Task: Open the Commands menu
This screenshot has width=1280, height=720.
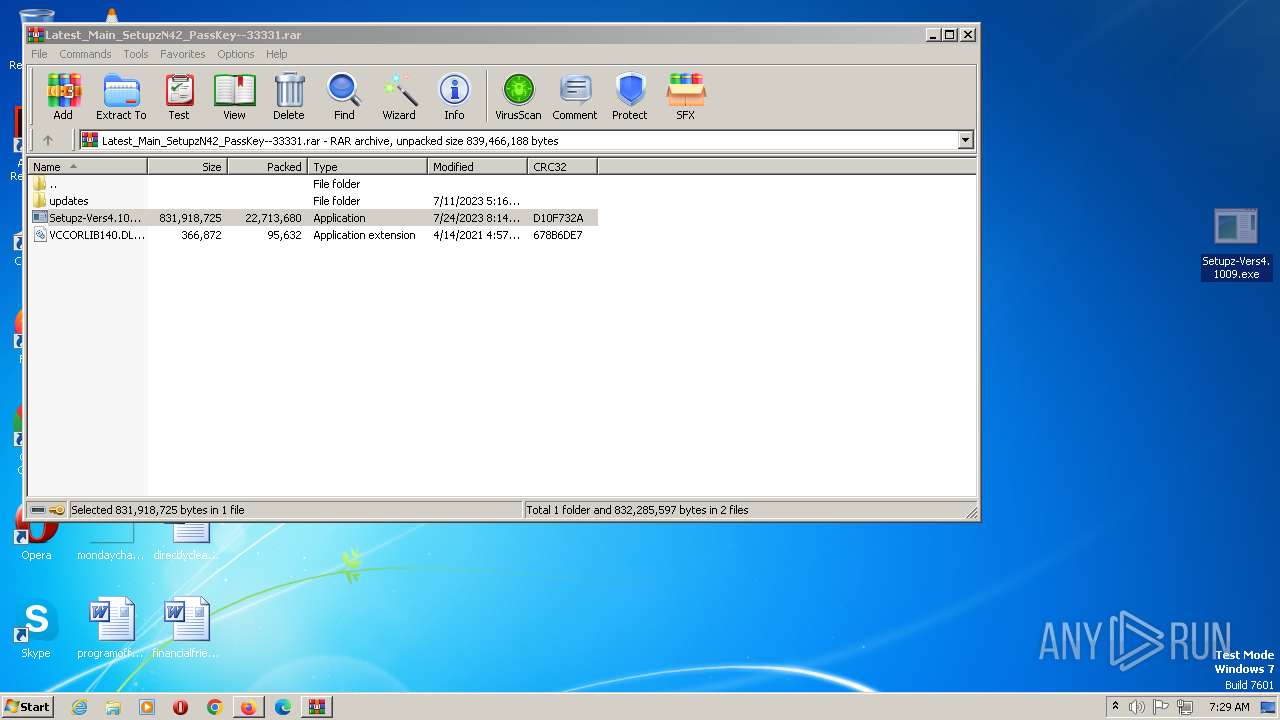Action: [x=85, y=54]
